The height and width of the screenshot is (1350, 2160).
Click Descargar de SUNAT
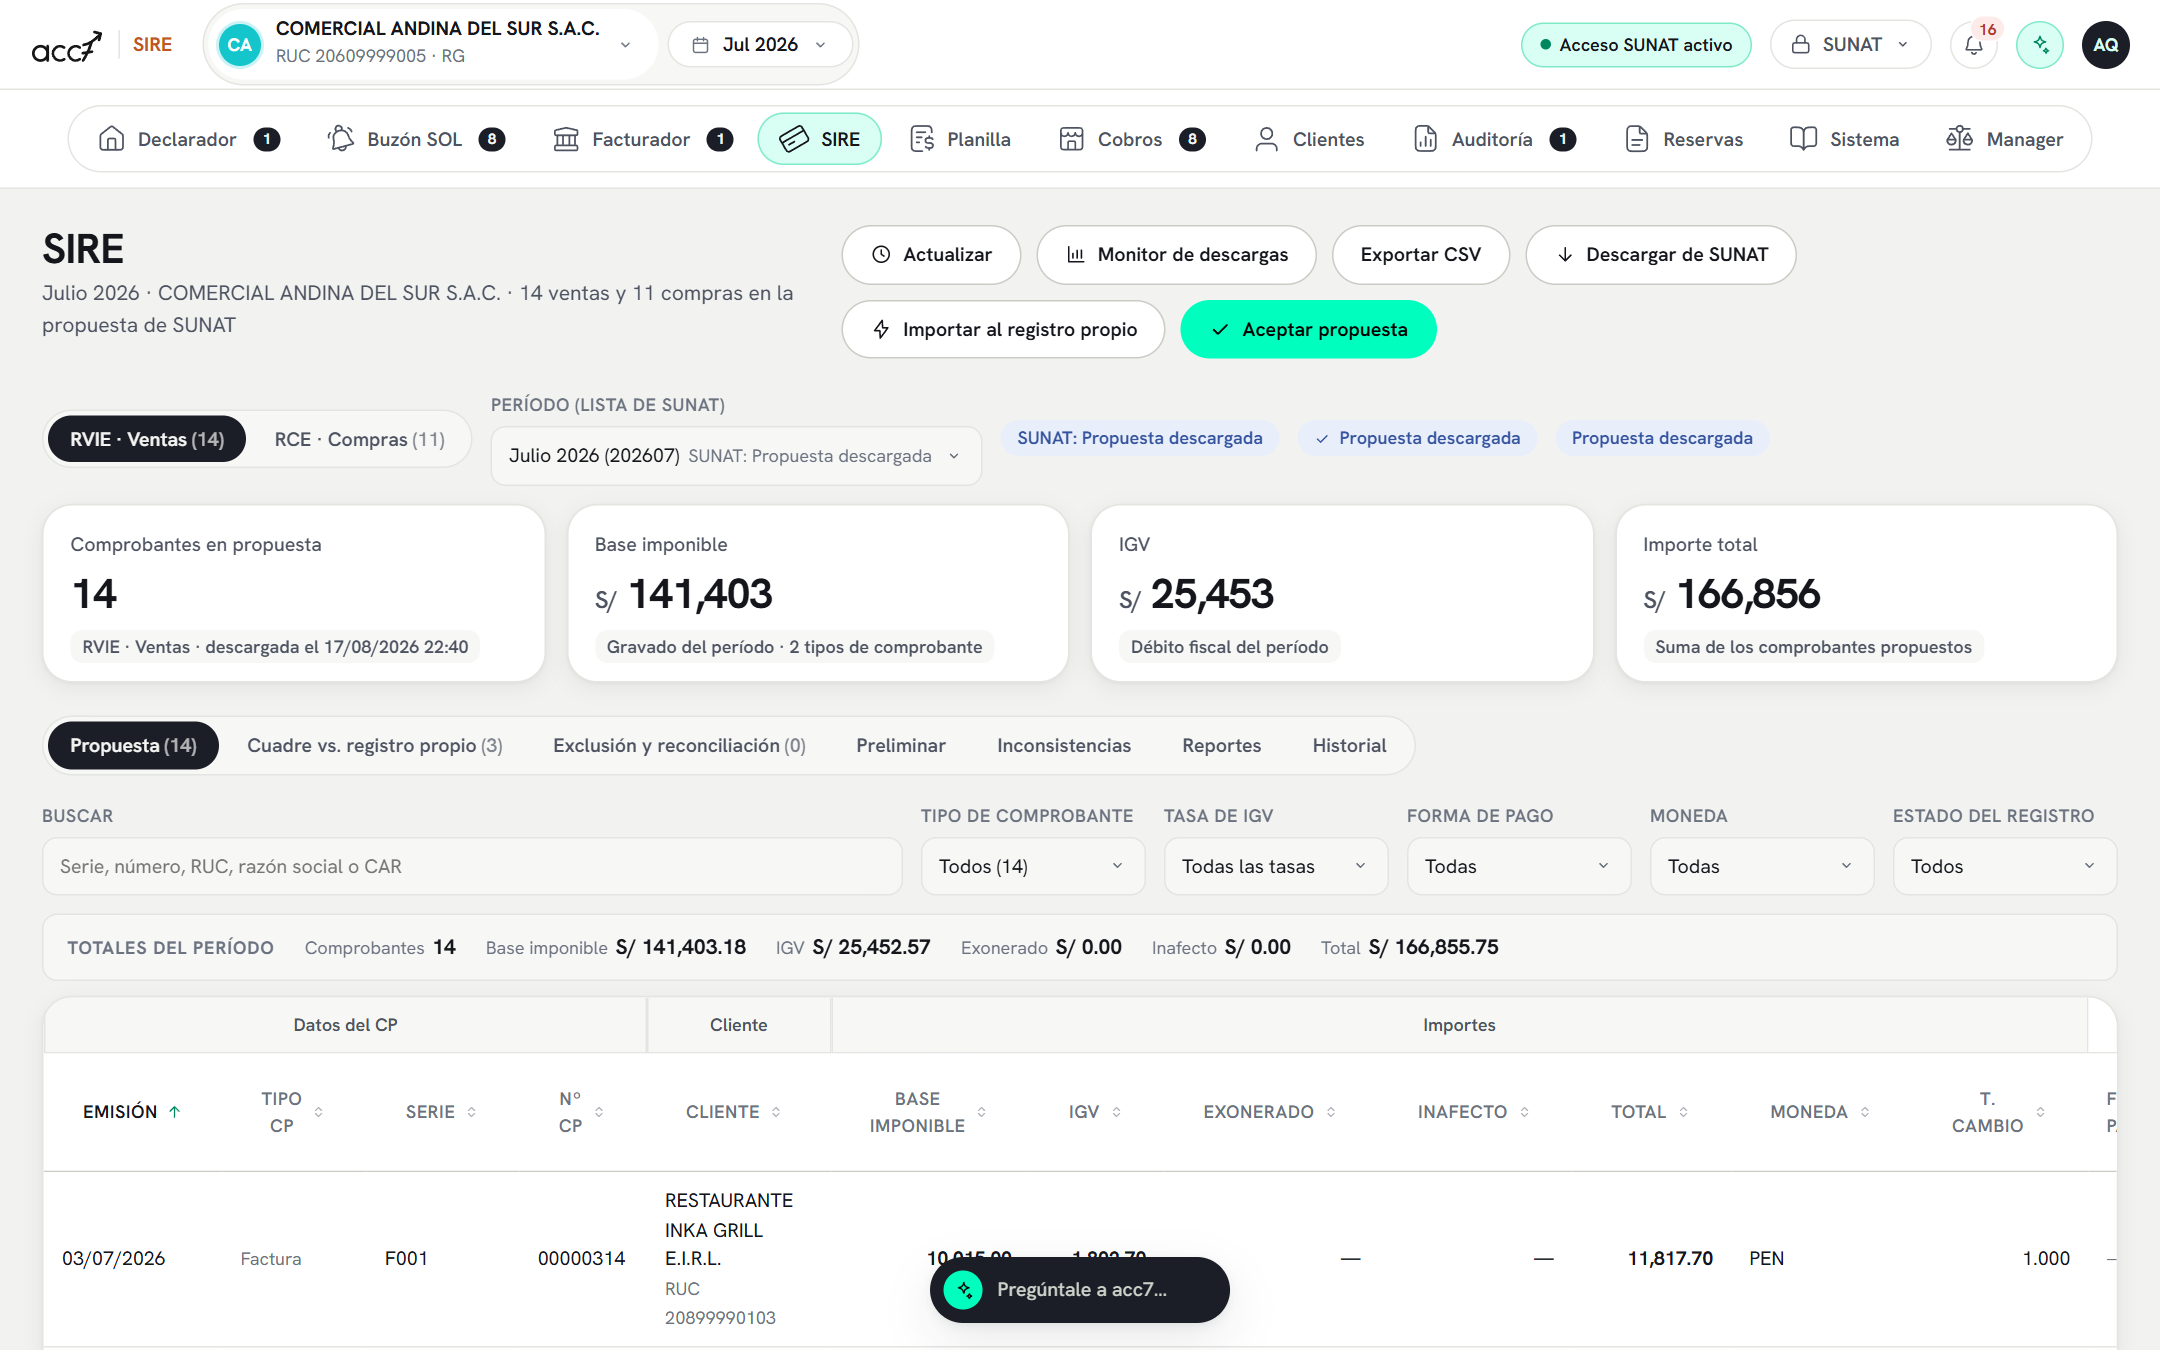pos(1661,255)
